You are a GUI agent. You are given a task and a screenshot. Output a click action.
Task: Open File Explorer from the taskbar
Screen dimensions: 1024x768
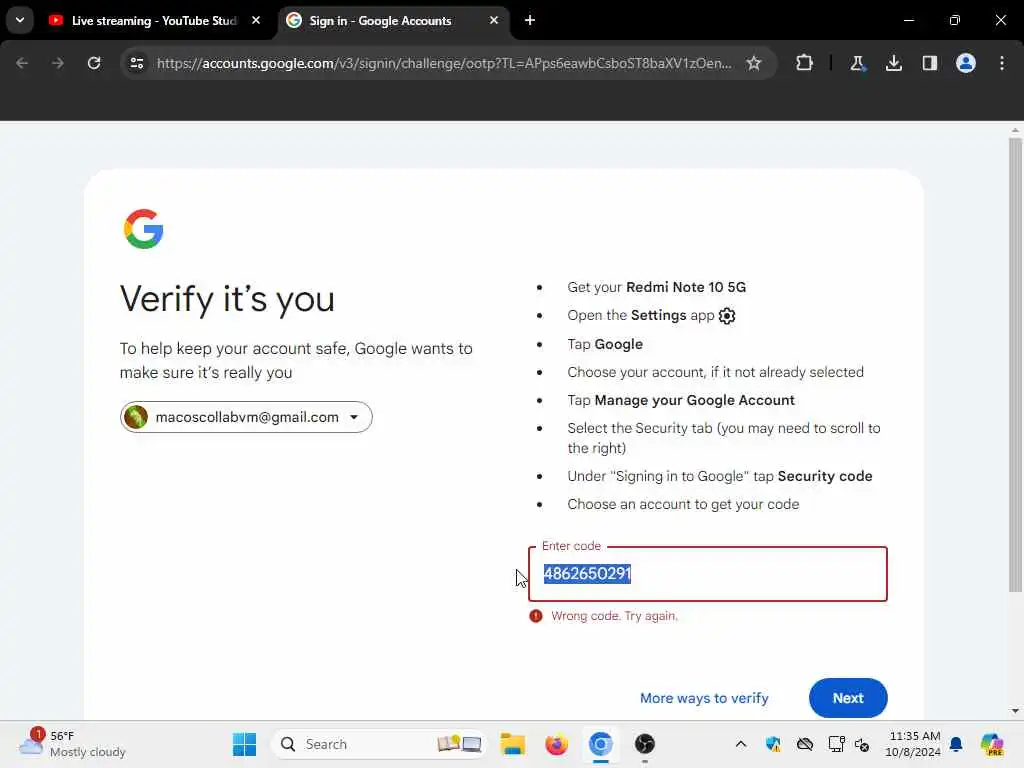click(513, 744)
